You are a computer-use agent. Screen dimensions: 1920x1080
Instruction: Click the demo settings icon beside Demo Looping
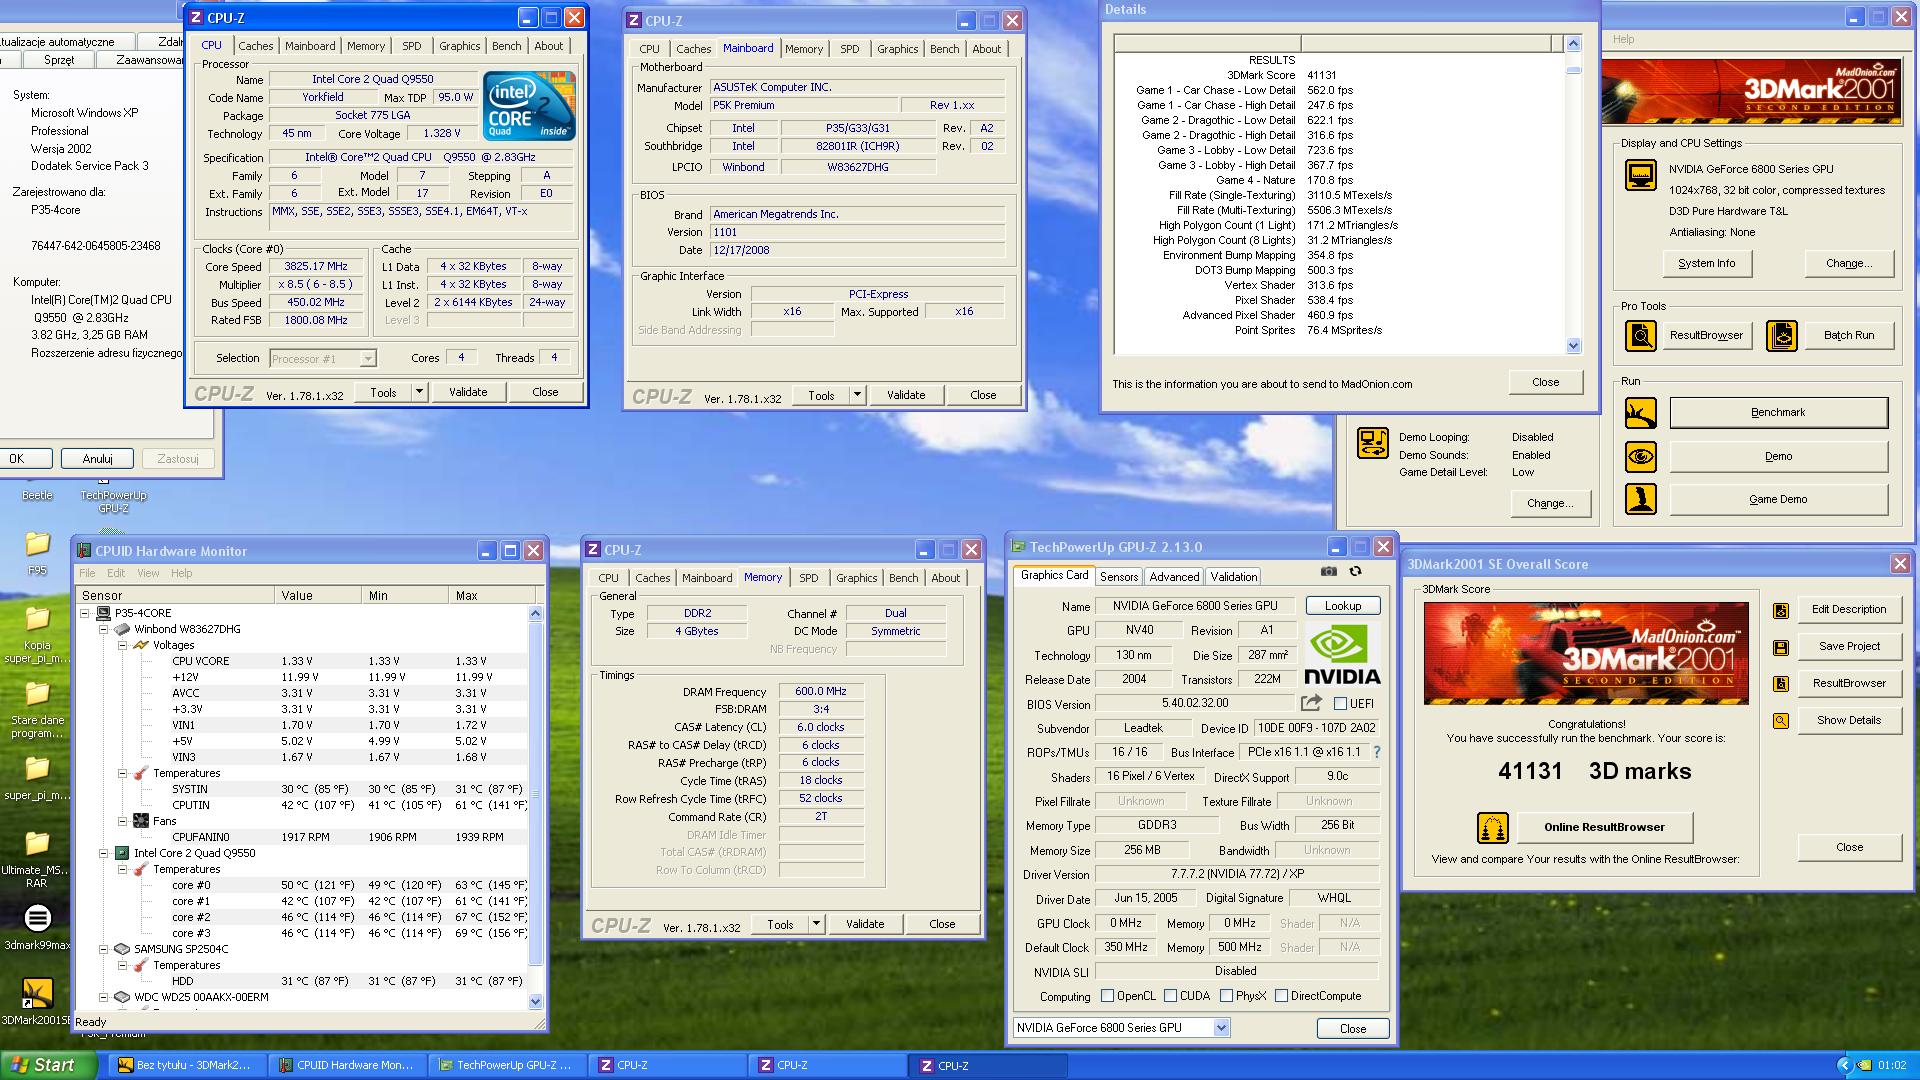[1372, 443]
